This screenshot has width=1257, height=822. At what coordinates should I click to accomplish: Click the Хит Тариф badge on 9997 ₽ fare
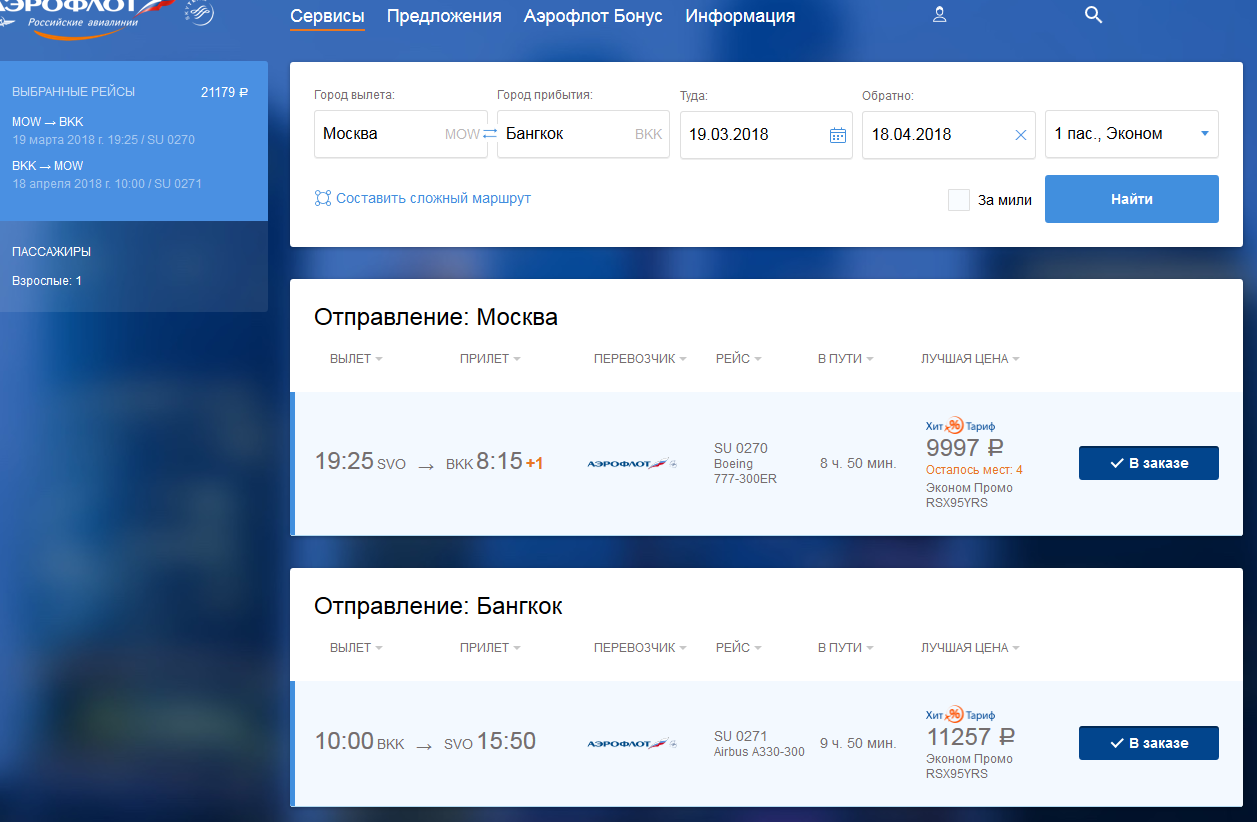960,425
